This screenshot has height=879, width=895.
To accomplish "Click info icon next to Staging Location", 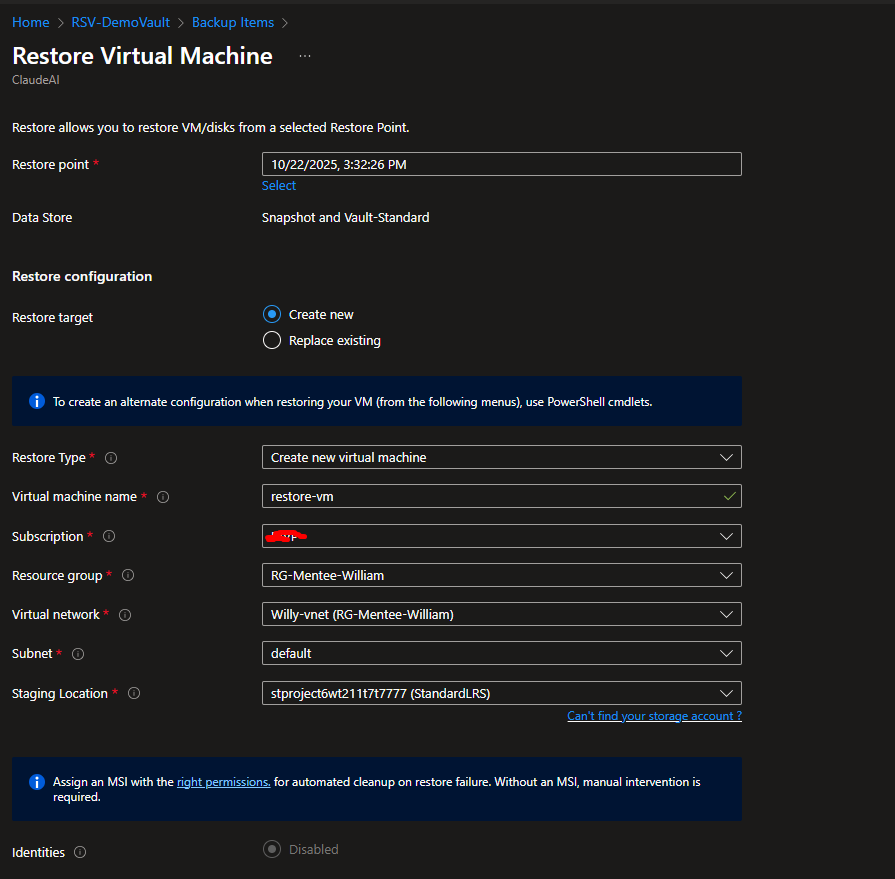I will (133, 694).
